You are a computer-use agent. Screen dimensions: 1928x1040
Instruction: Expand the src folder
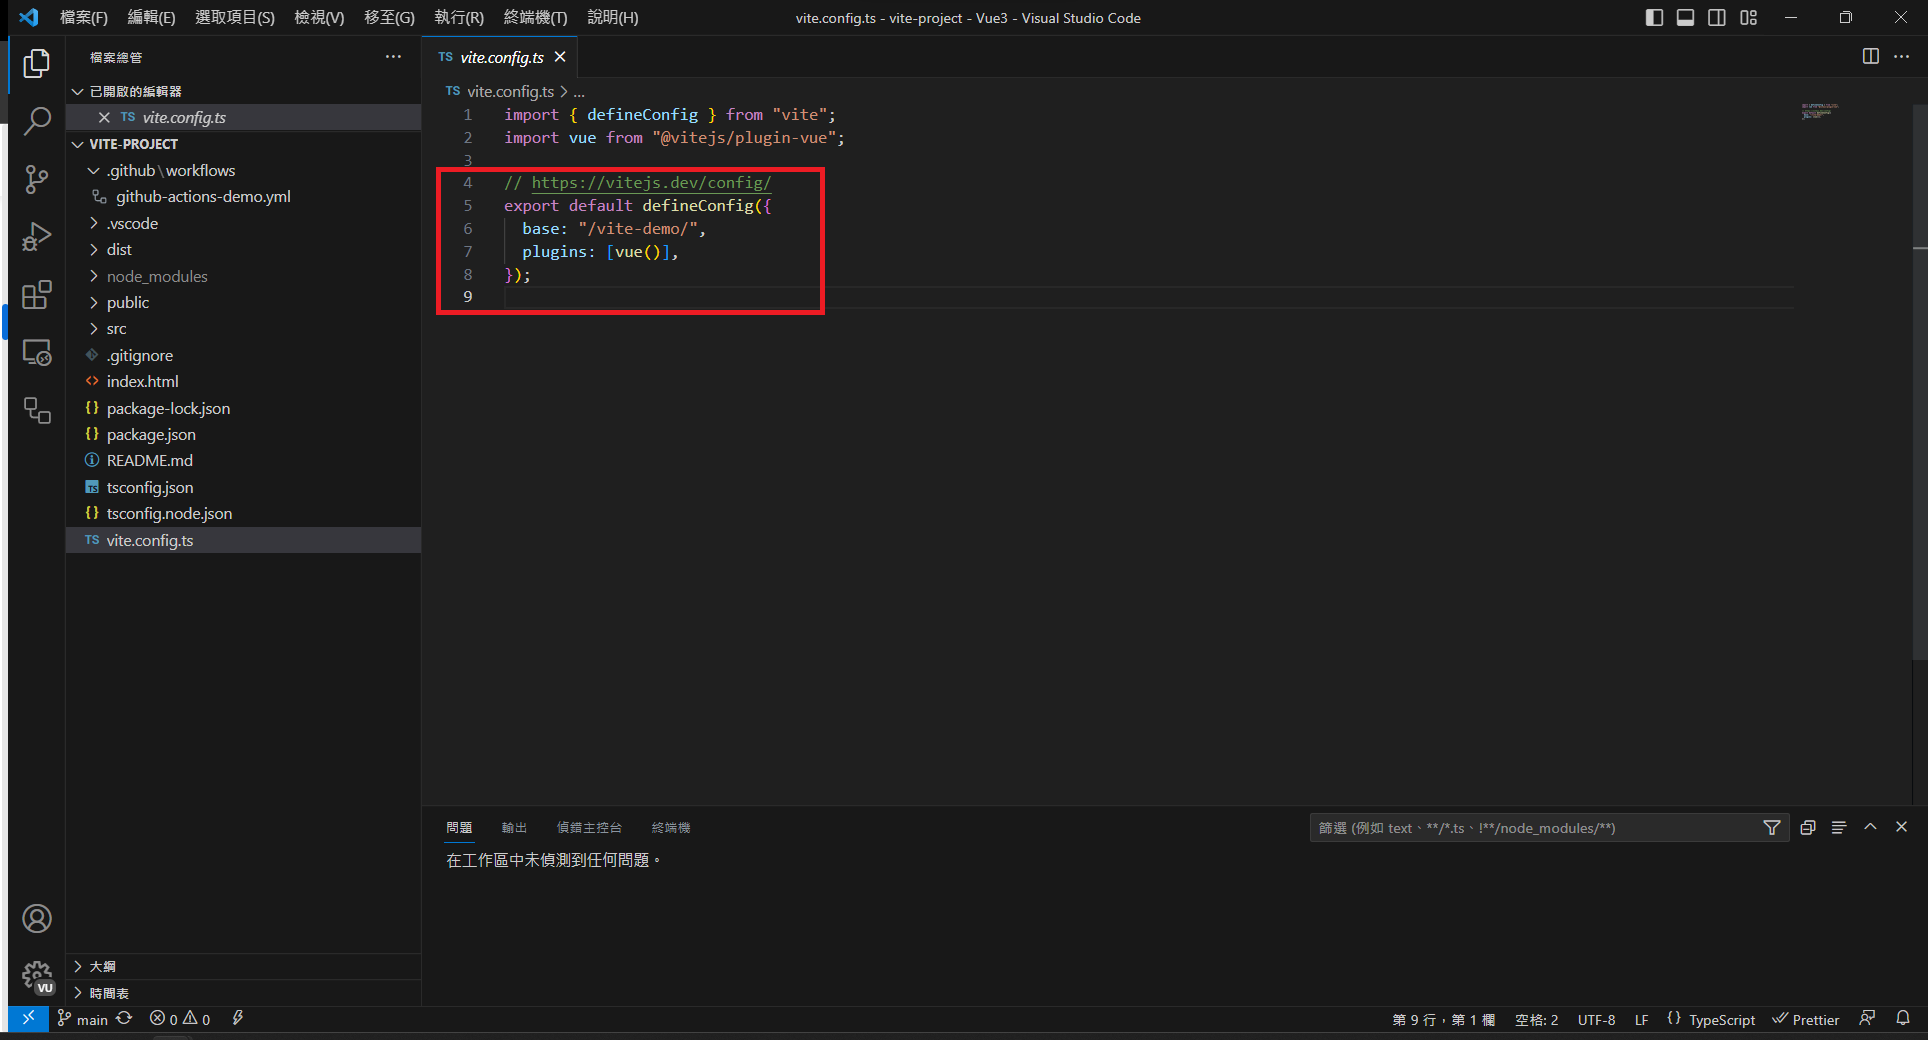[243, 329]
